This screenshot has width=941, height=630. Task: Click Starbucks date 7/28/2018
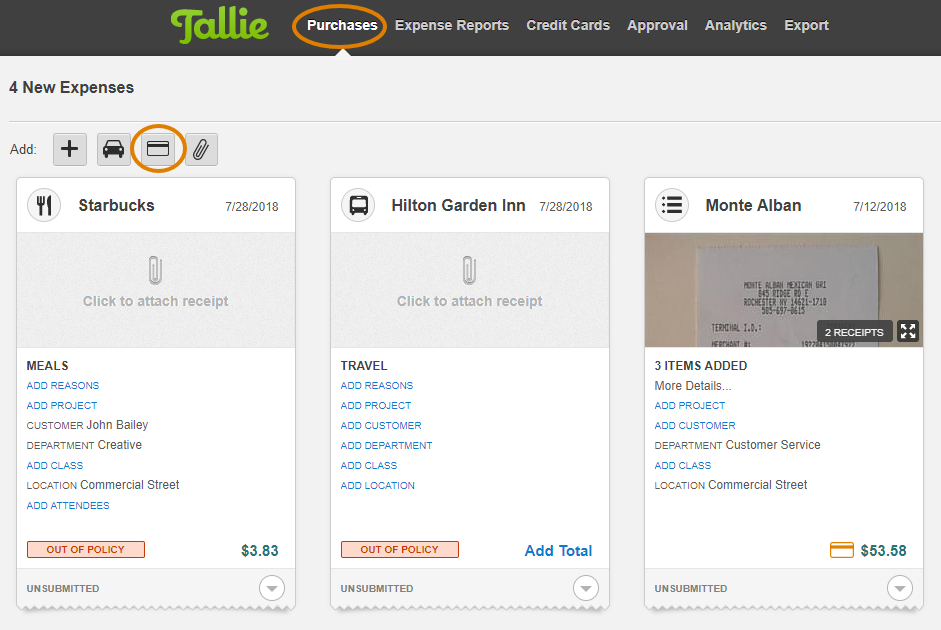252,207
